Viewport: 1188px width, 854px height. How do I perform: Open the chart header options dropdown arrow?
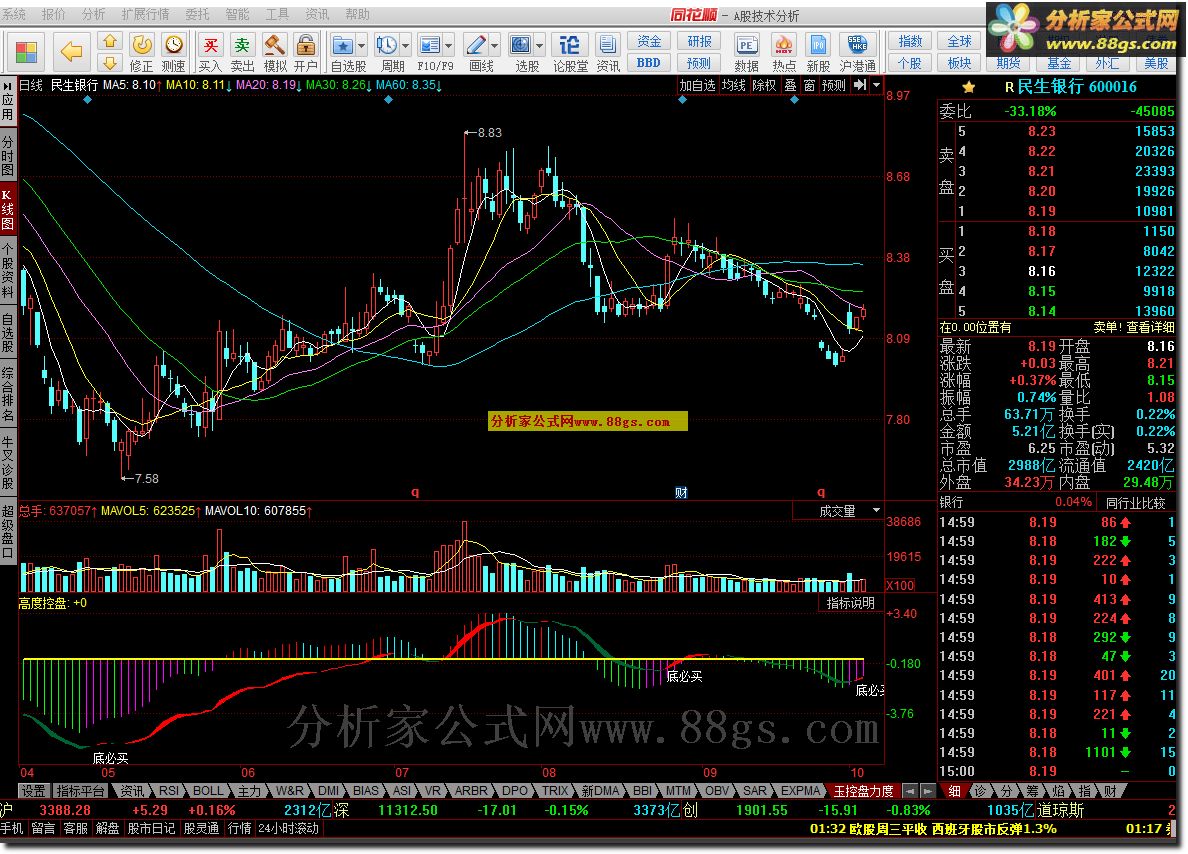coord(876,85)
